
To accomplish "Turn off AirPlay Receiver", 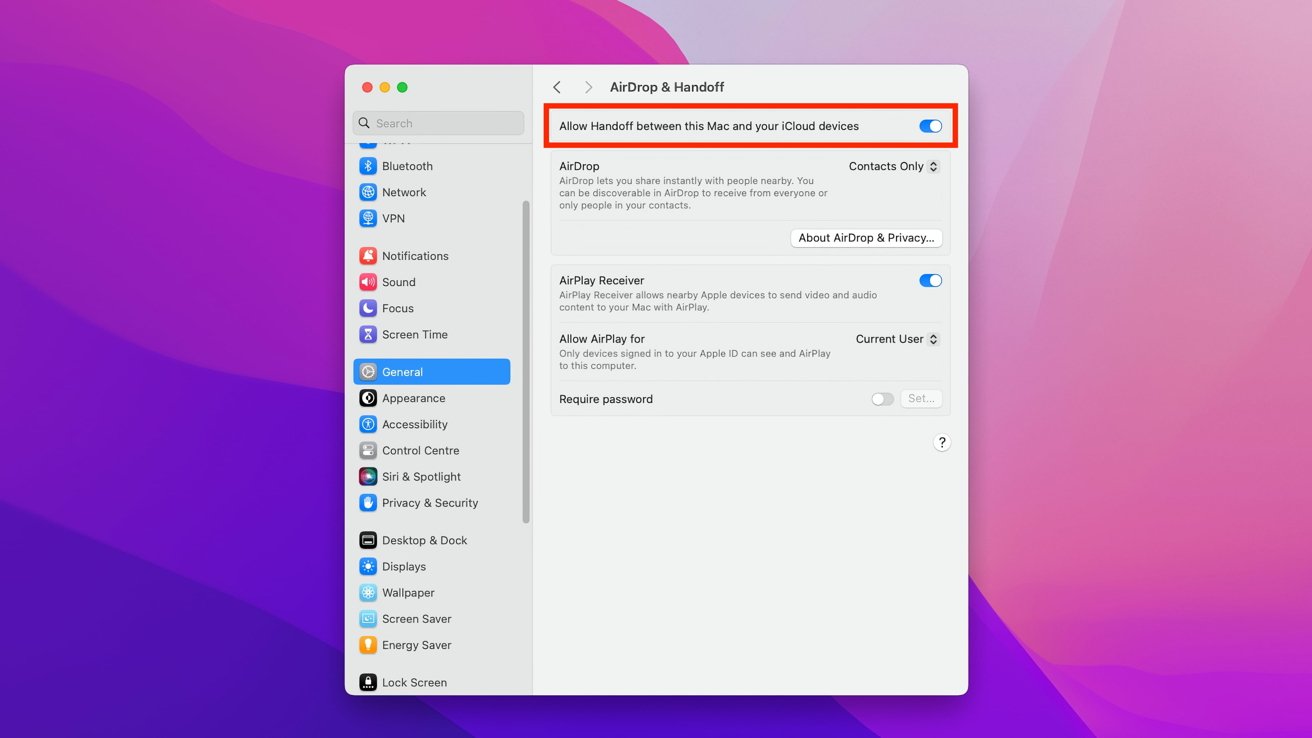I will (930, 280).
